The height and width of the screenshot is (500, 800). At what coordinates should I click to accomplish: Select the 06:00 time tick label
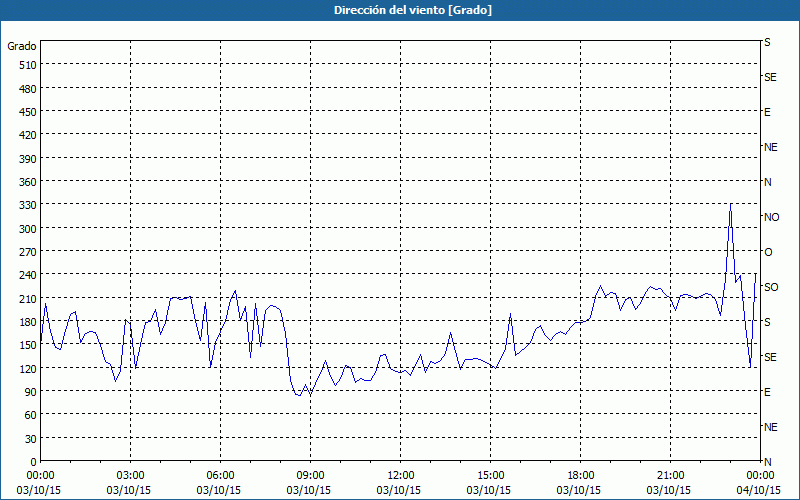click(220, 476)
